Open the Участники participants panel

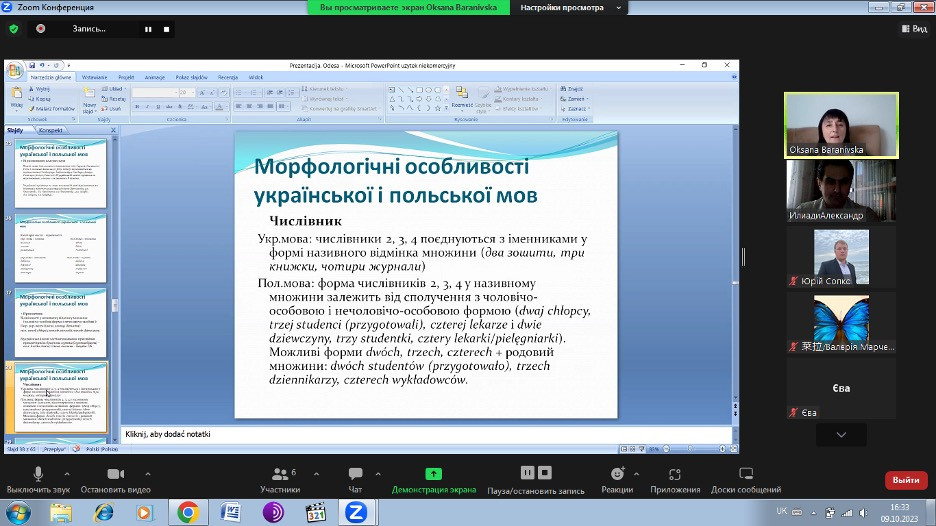[x=279, y=474]
